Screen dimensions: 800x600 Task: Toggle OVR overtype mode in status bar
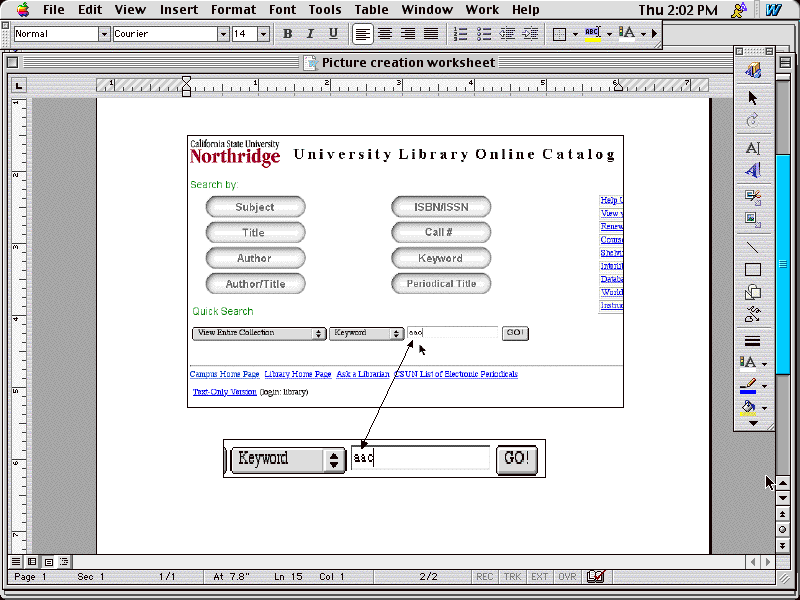click(567, 577)
